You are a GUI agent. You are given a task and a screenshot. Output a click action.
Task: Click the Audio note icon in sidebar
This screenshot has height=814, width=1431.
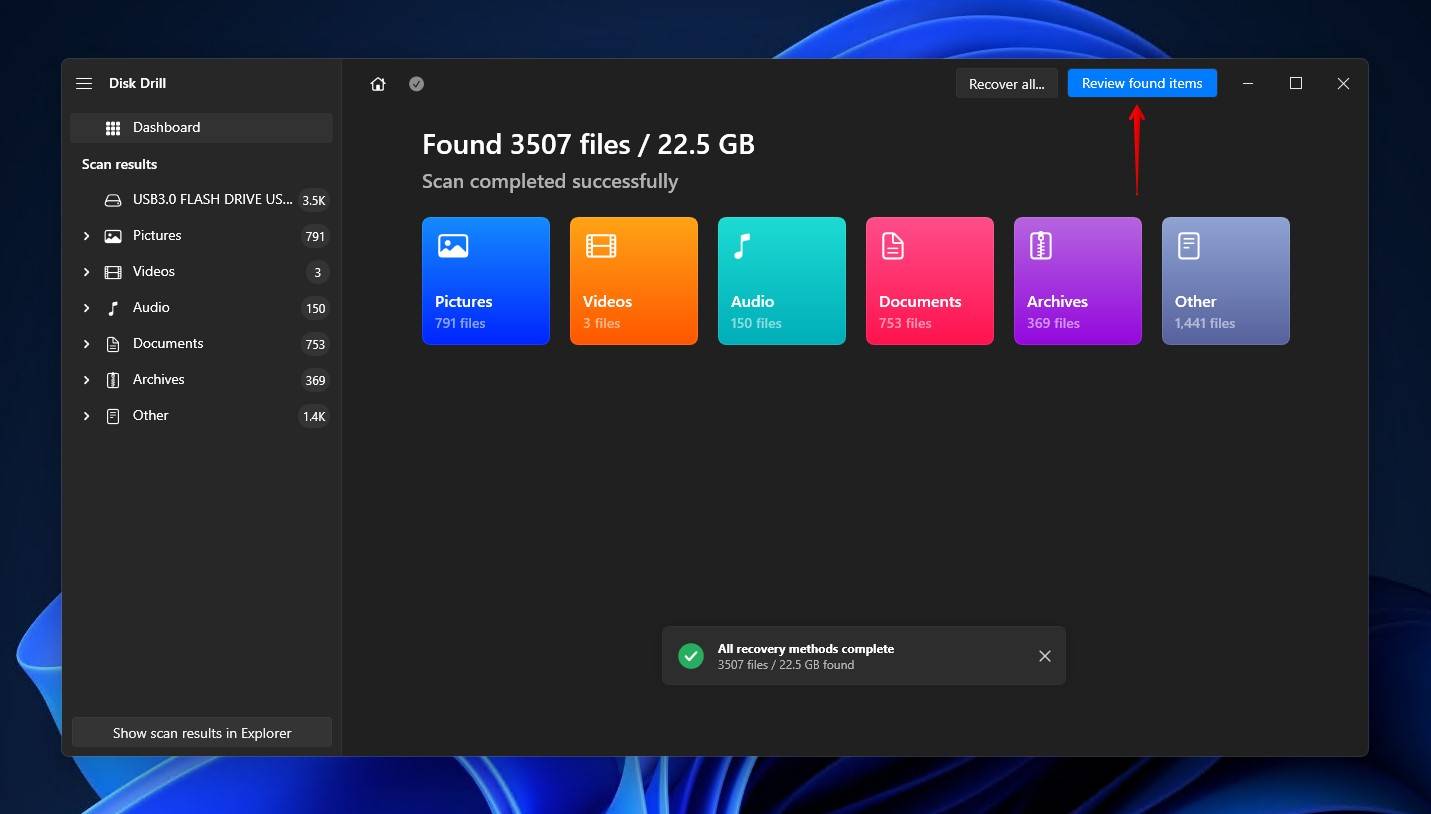113,308
